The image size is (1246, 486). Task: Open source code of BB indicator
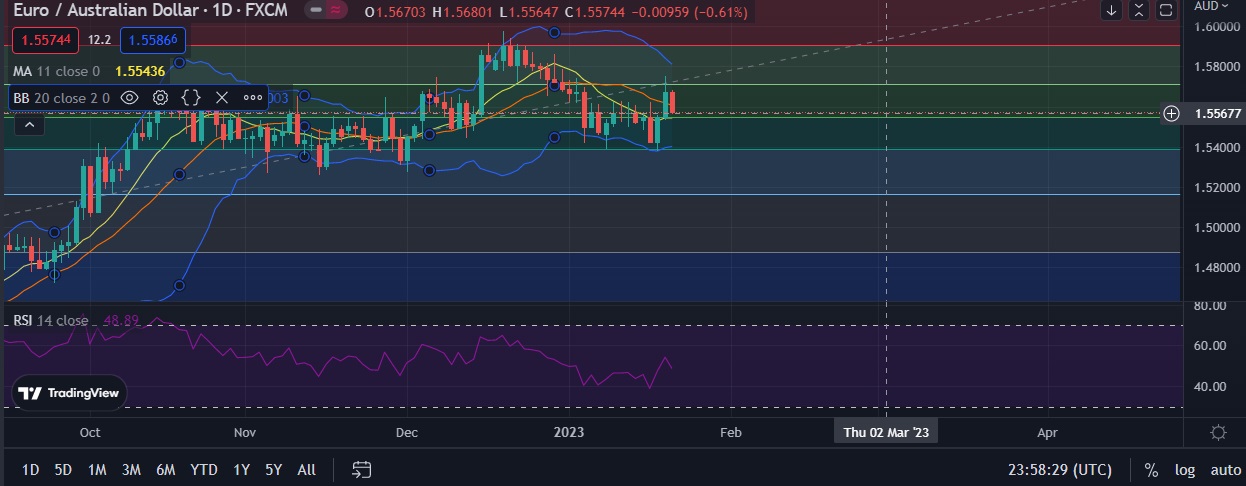click(191, 98)
